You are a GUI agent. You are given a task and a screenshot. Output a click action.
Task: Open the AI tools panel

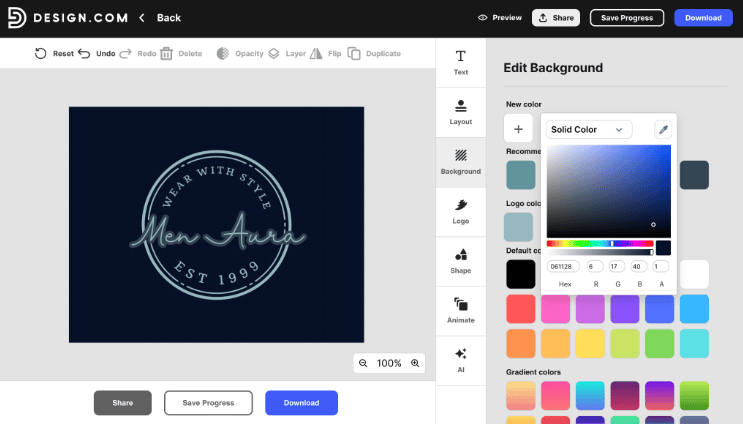coord(461,361)
